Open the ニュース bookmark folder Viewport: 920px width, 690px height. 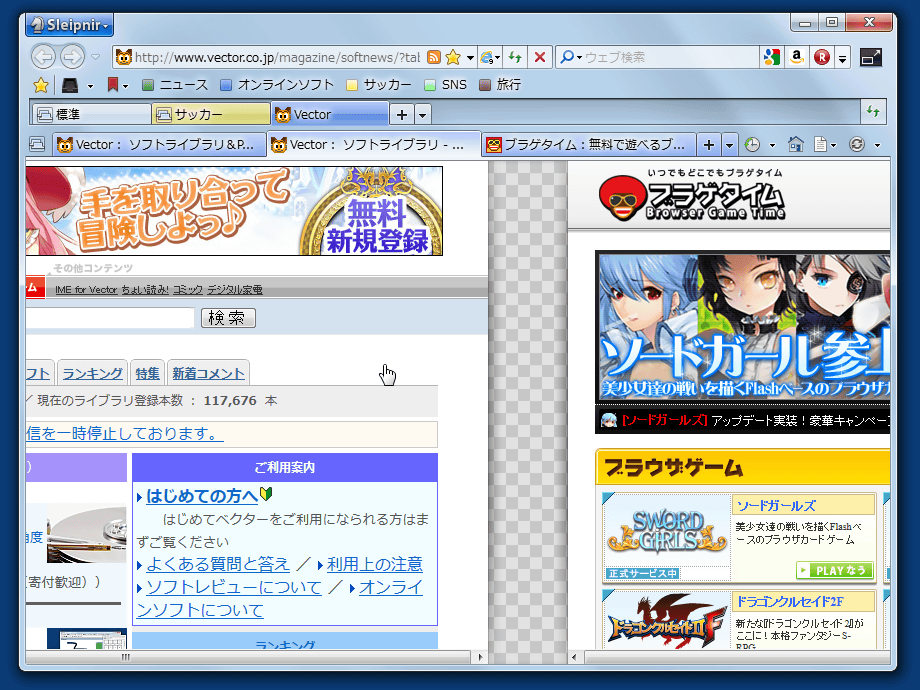pyautogui.click(x=175, y=85)
